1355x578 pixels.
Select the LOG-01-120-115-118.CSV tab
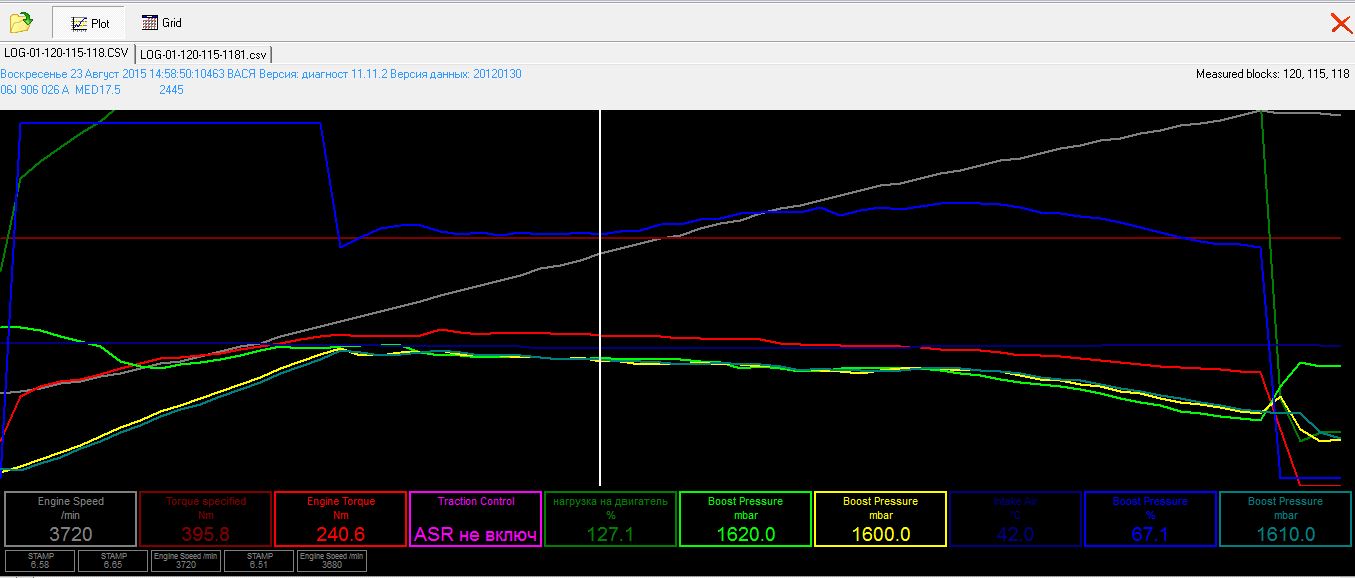coord(66,53)
